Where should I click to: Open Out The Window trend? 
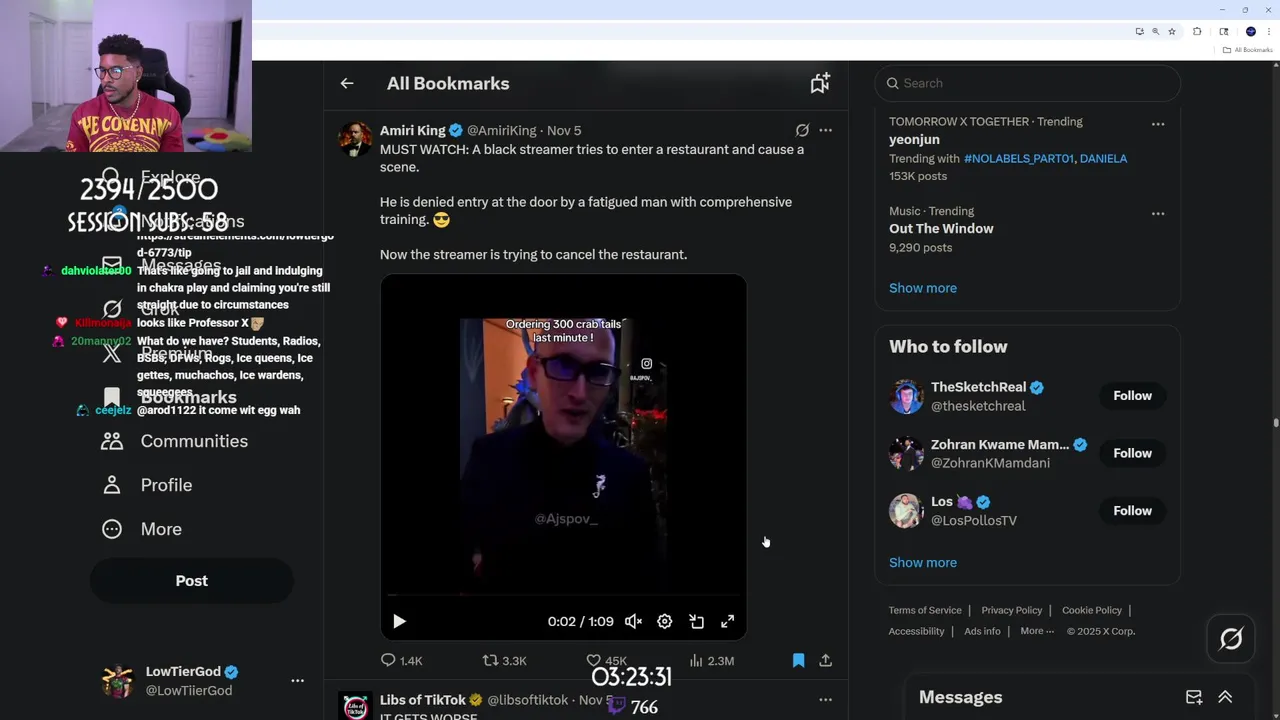tap(941, 229)
